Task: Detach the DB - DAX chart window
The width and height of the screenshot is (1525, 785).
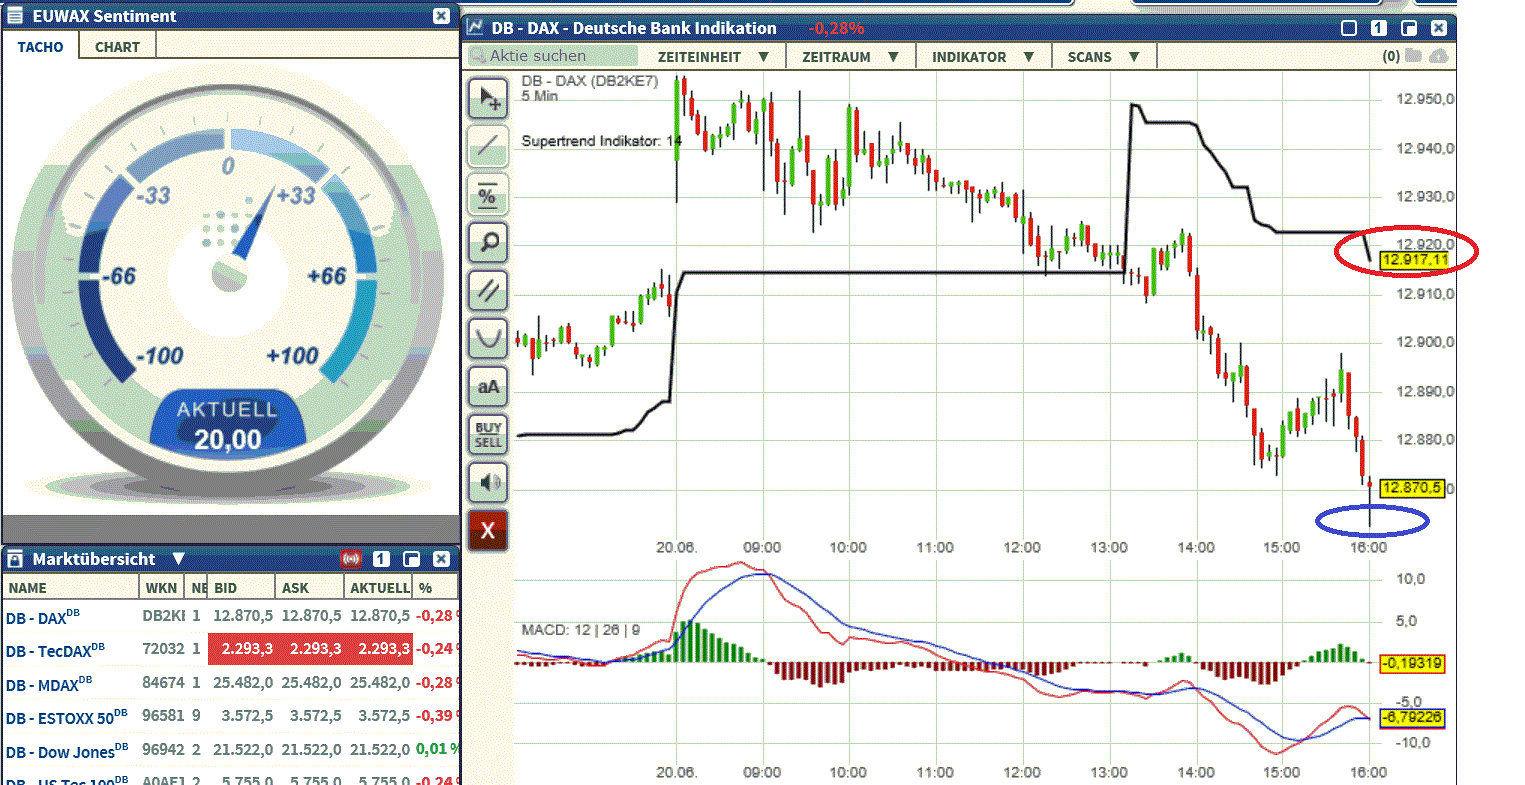Action: (1409, 28)
